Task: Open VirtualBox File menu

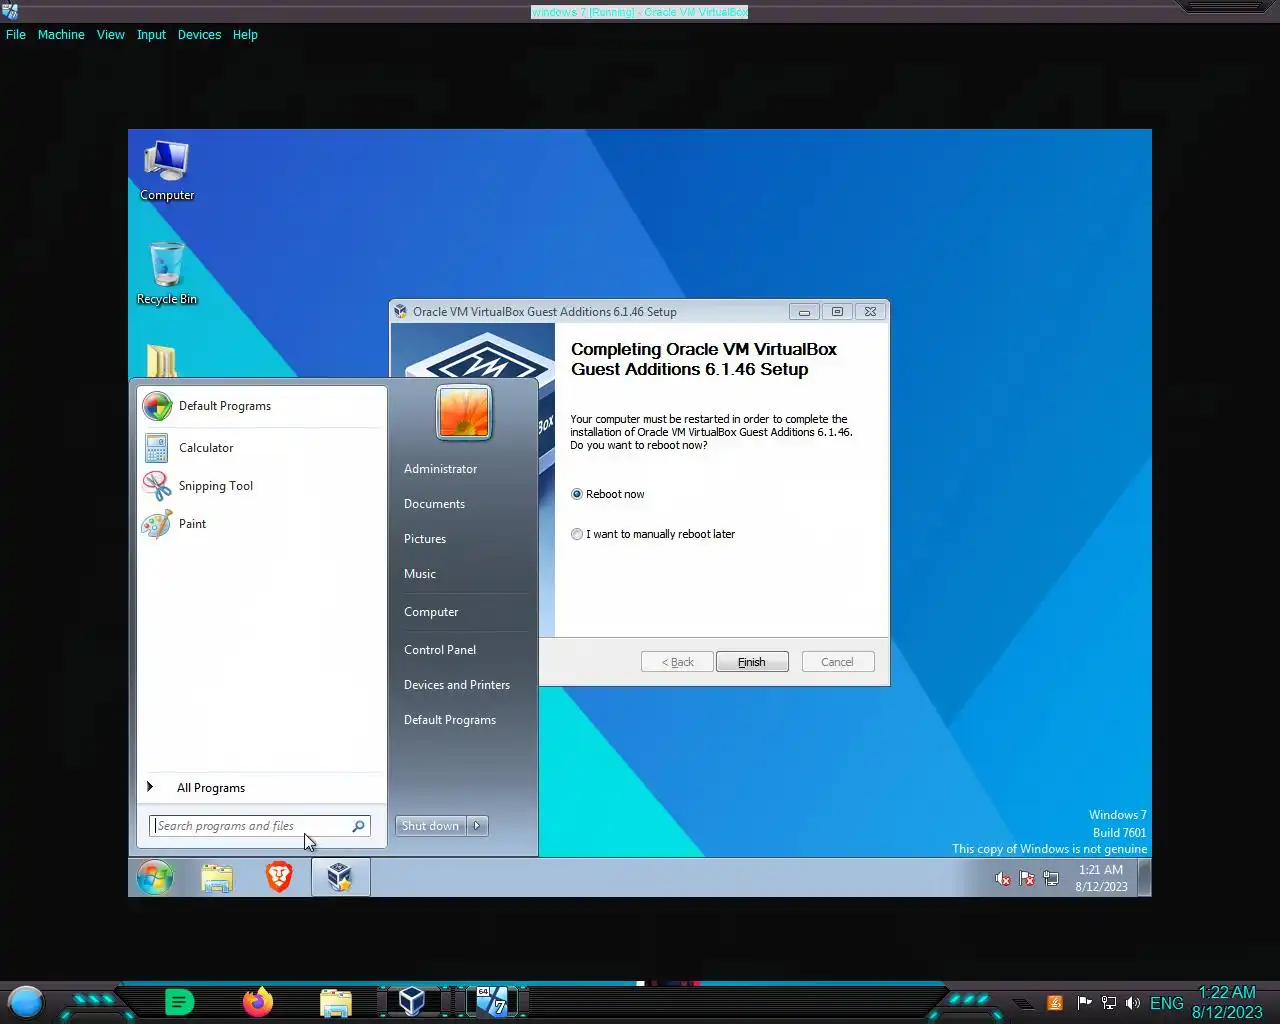Action: (16, 34)
